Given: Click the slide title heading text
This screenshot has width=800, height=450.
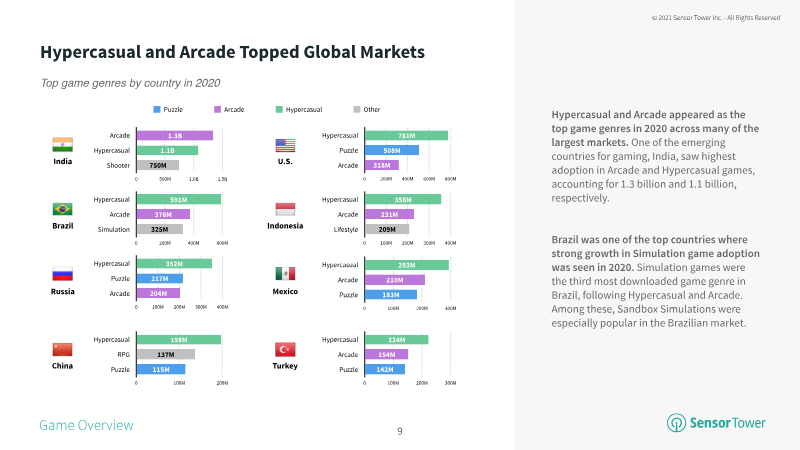Looking at the screenshot, I should pyautogui.click(x=233, y=52).
